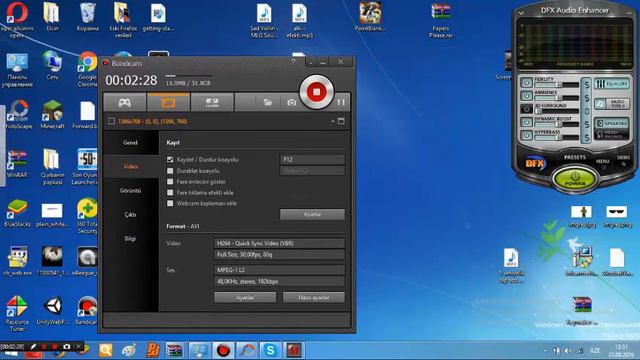Screen dimensions: 640x360
Task: Toggle DFX Hyperbass power button
Action: click(527, 135)
